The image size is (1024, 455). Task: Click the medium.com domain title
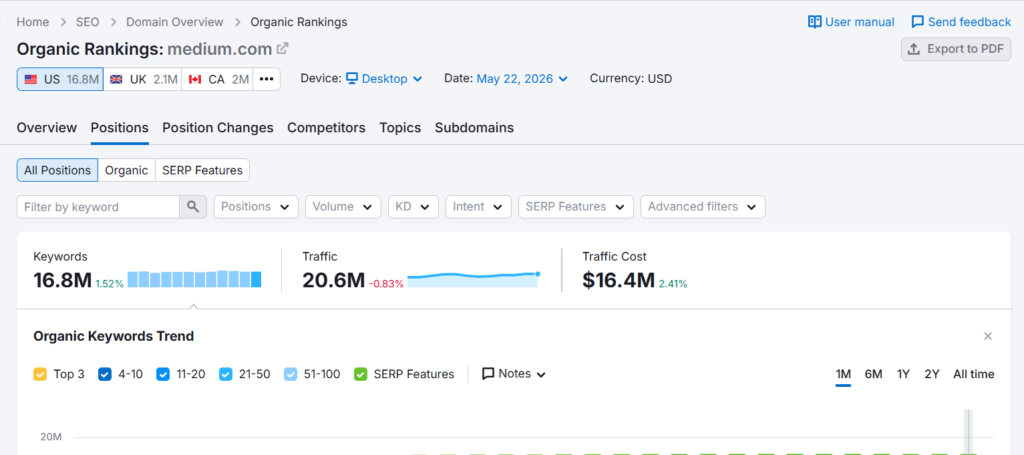(219, 49)
